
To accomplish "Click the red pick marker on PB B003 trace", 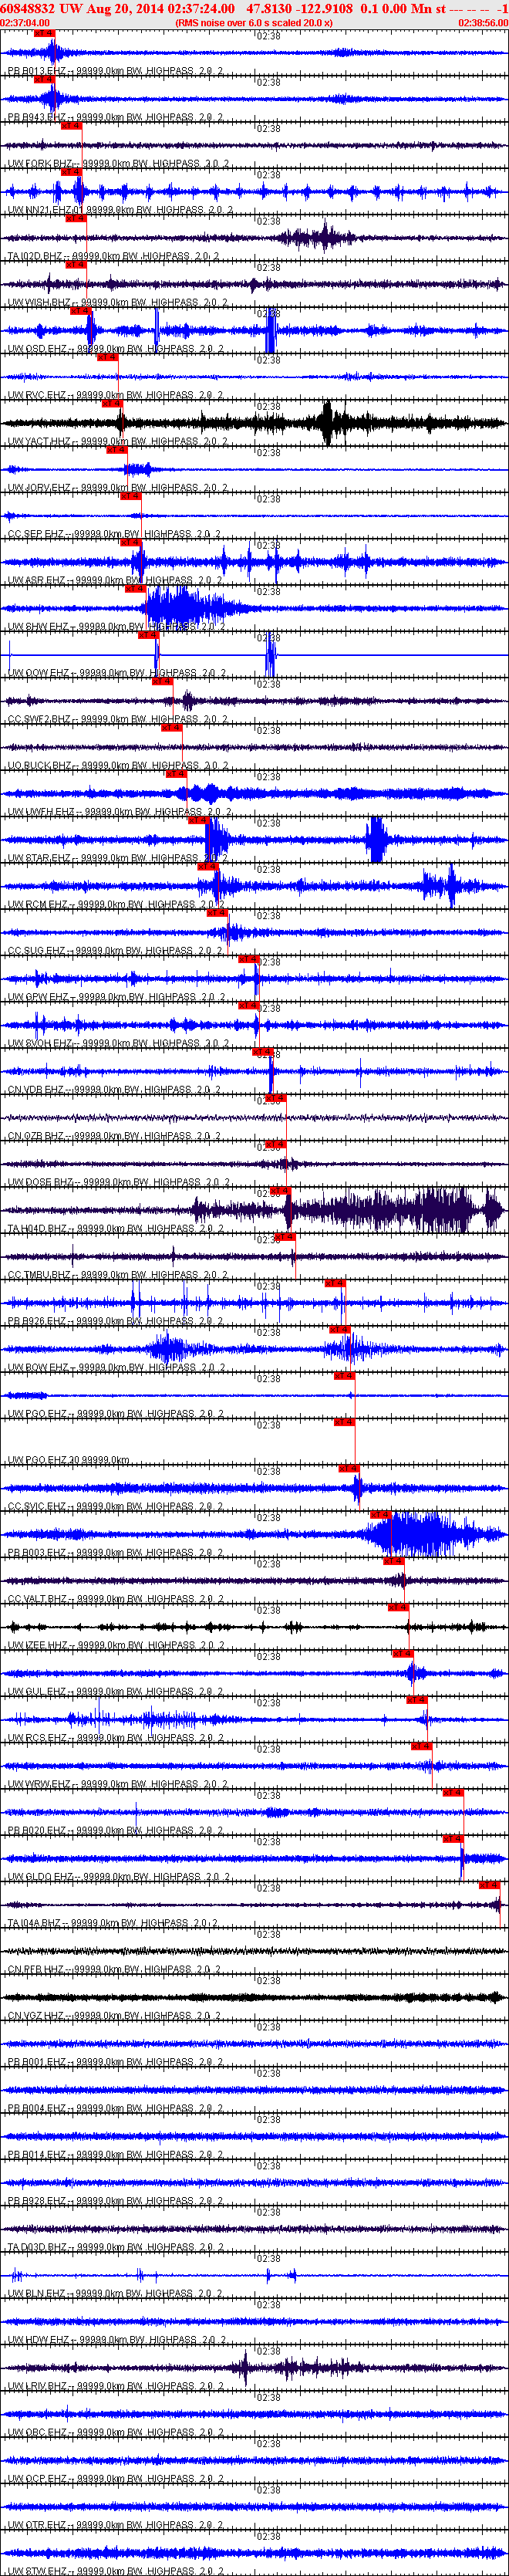I will [380, 1514].
